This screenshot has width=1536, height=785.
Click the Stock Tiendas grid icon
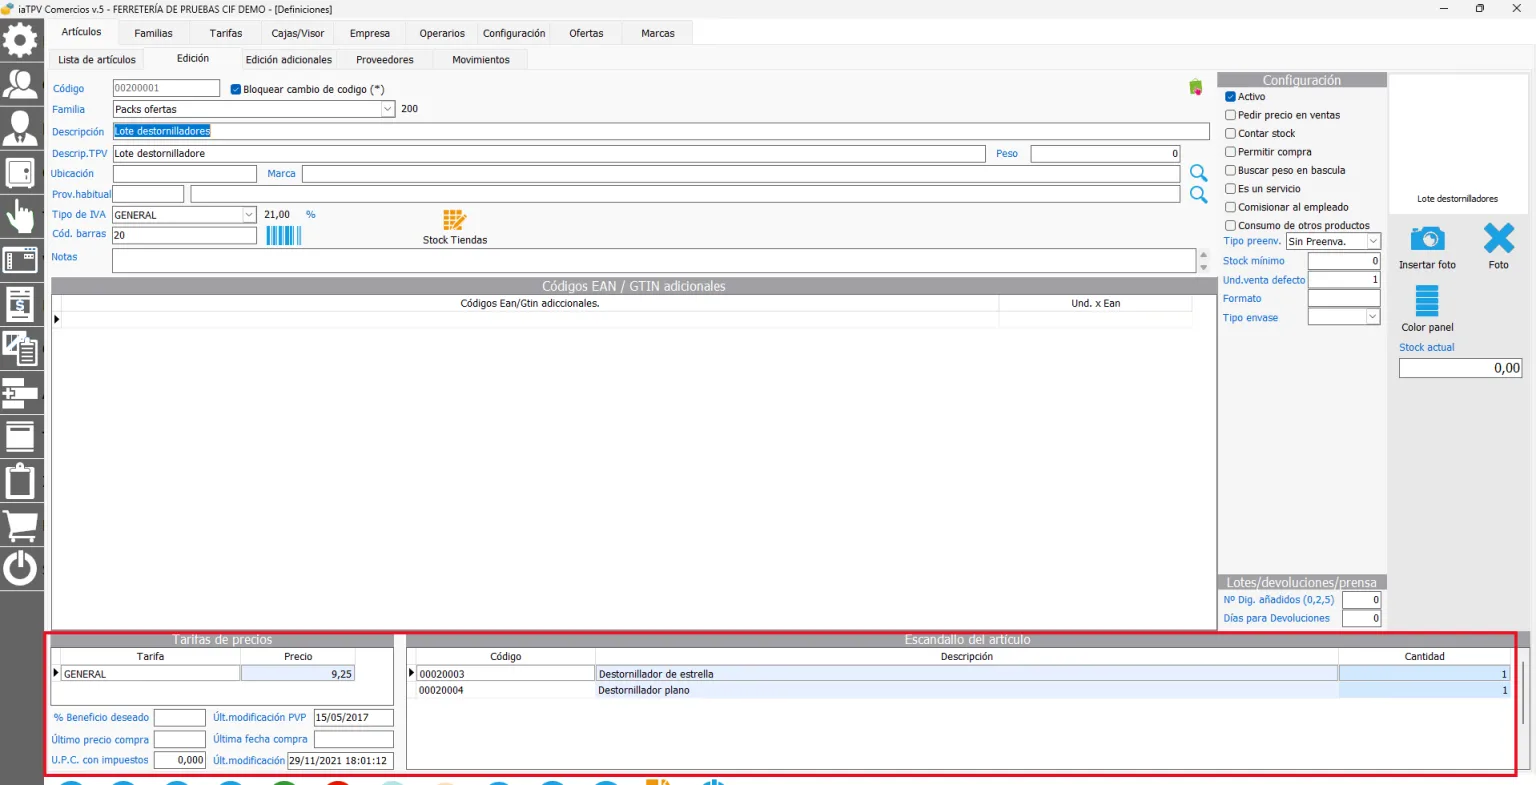455,220
